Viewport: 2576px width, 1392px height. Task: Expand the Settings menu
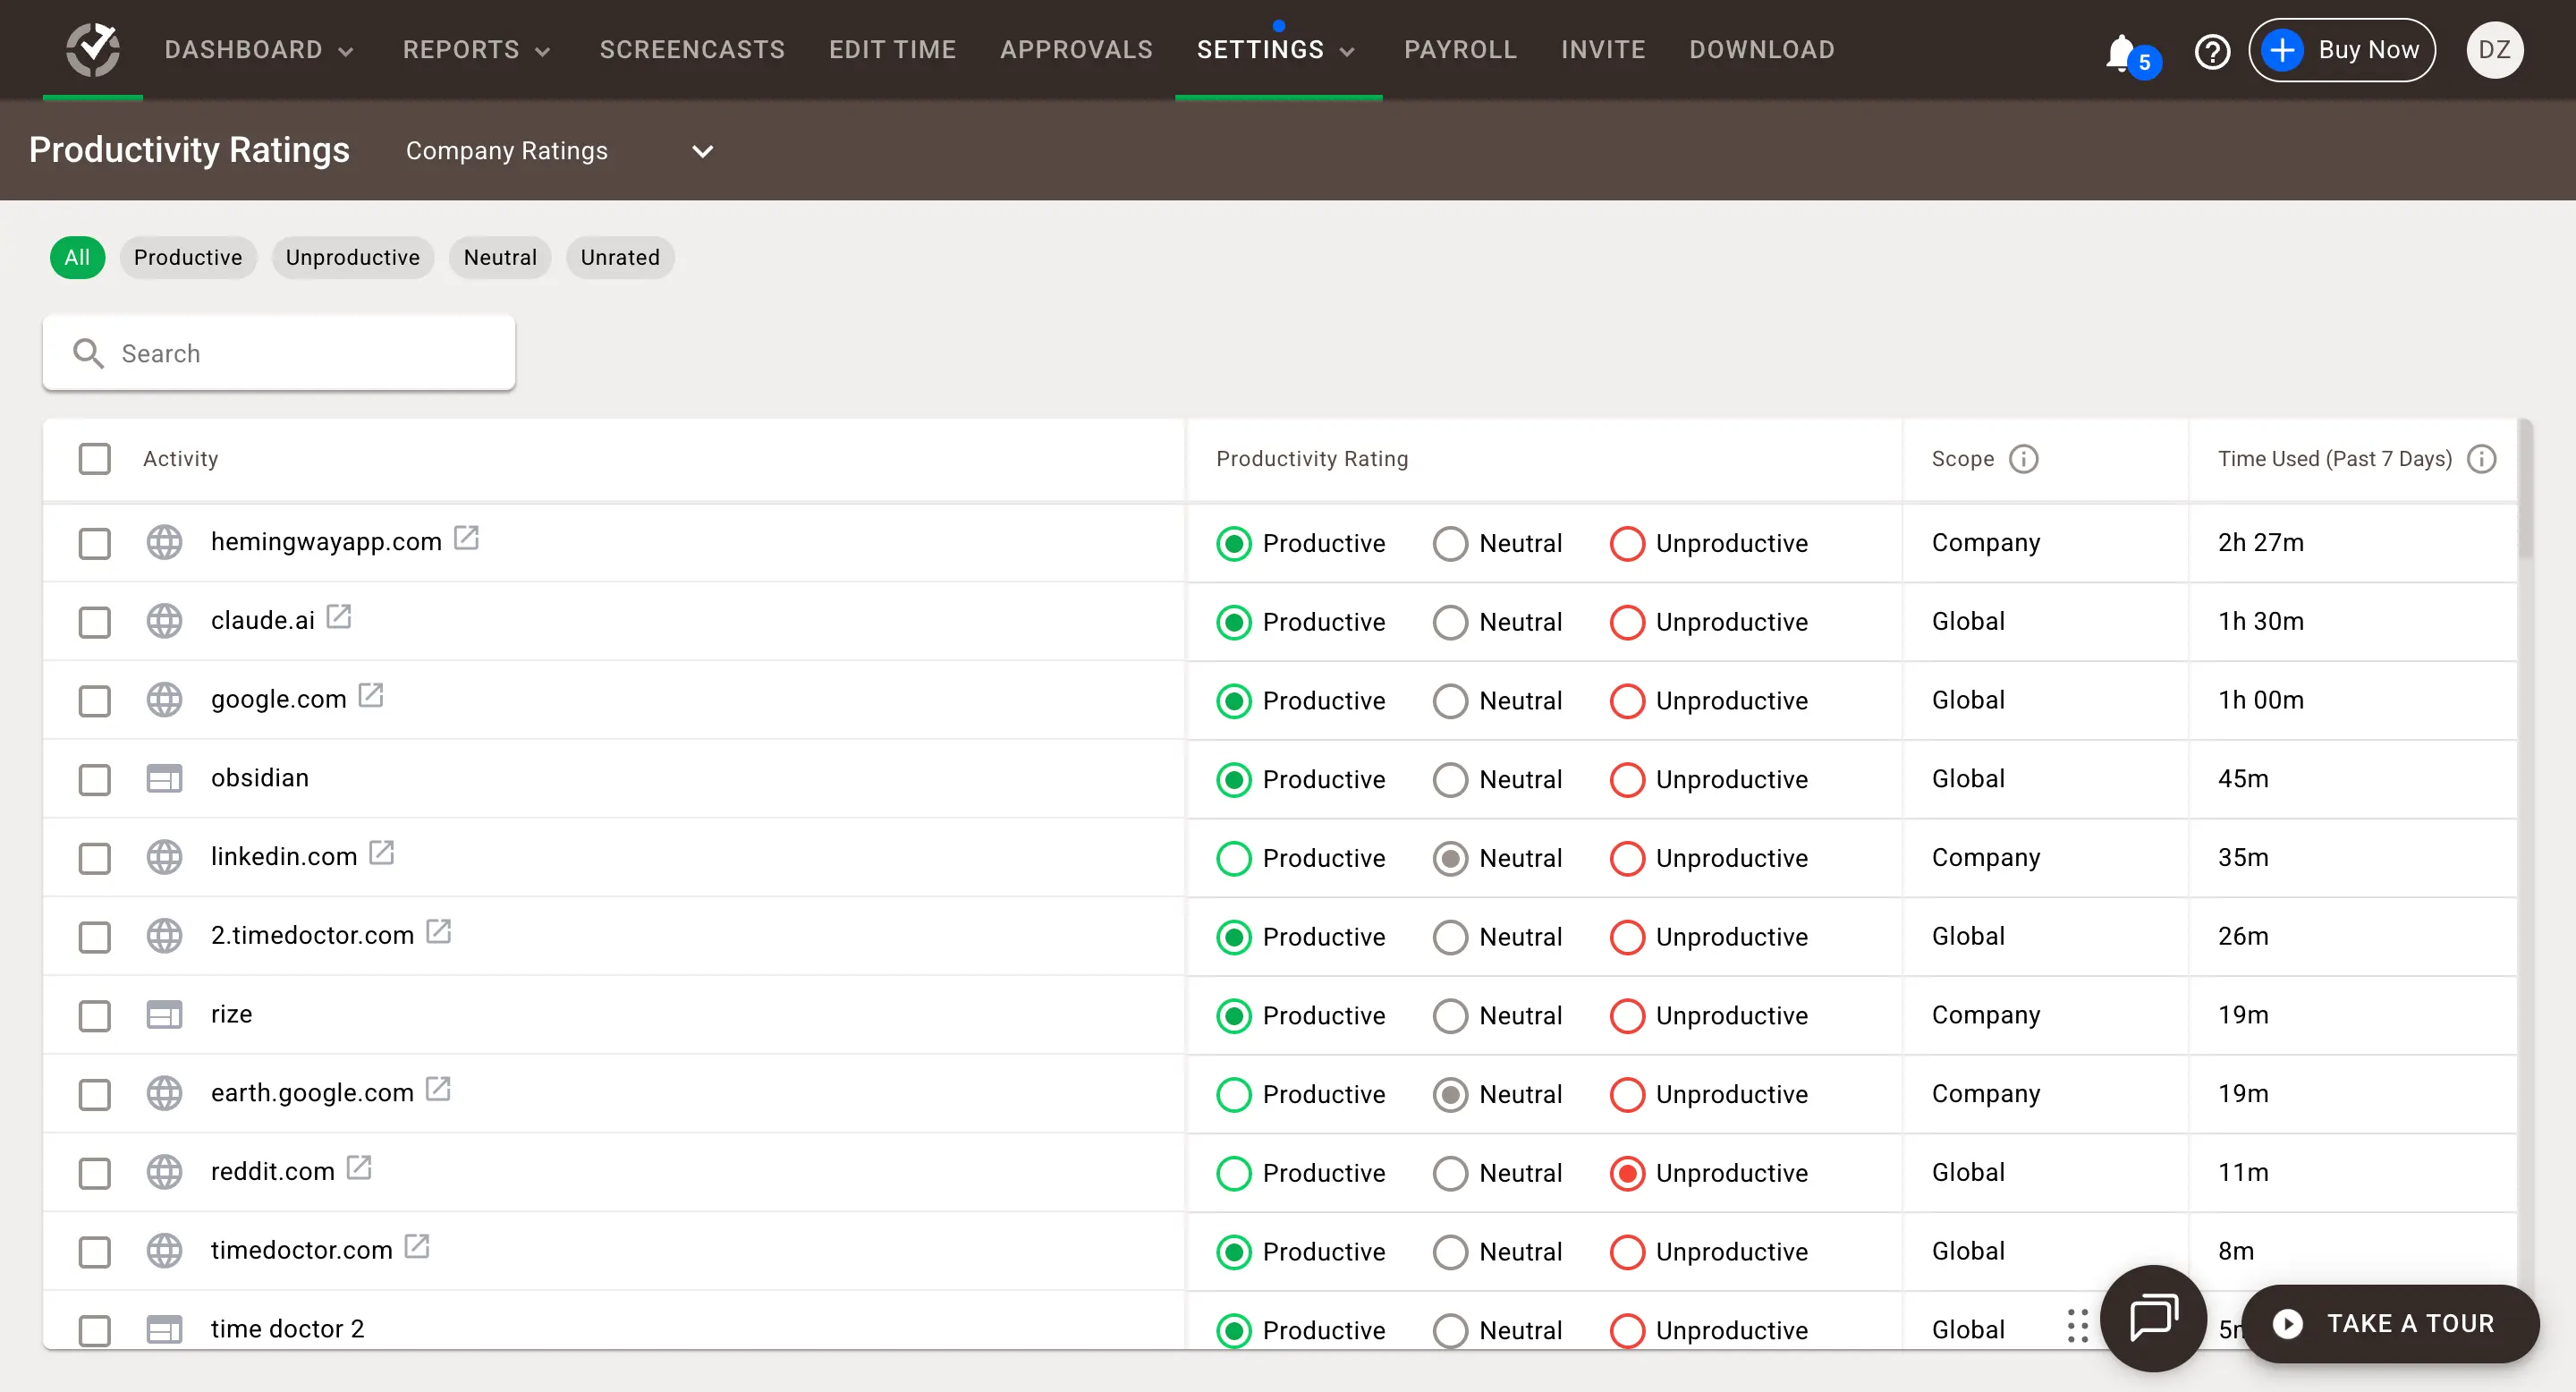point(1276,50)
